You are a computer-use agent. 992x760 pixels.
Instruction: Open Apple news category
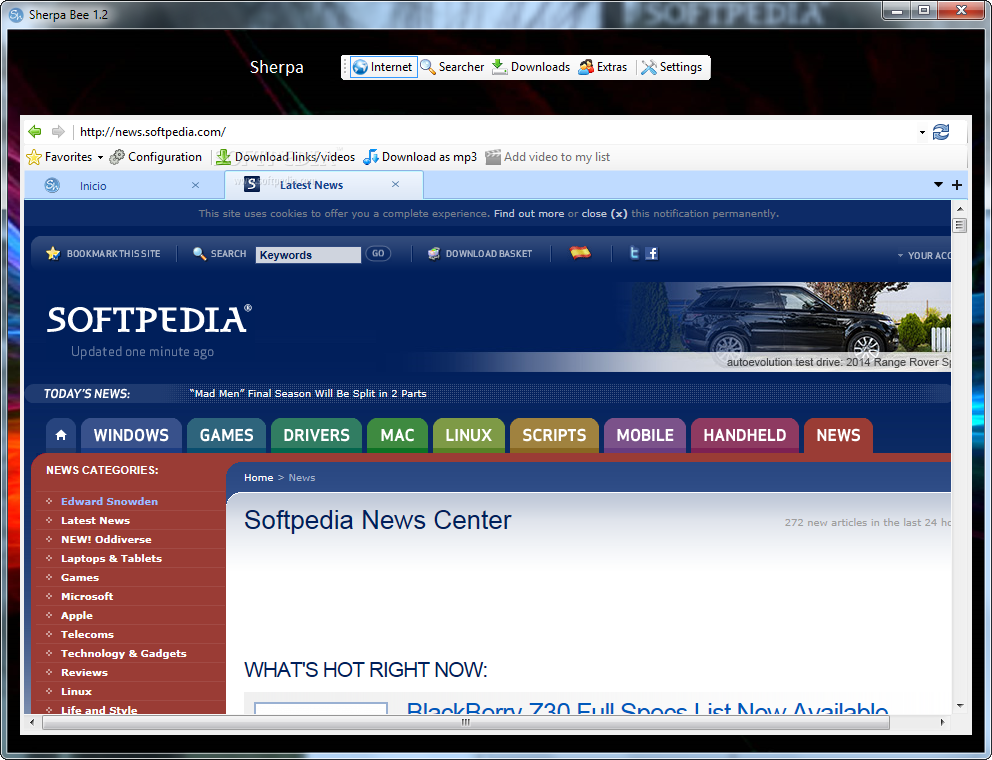(77, 615)
